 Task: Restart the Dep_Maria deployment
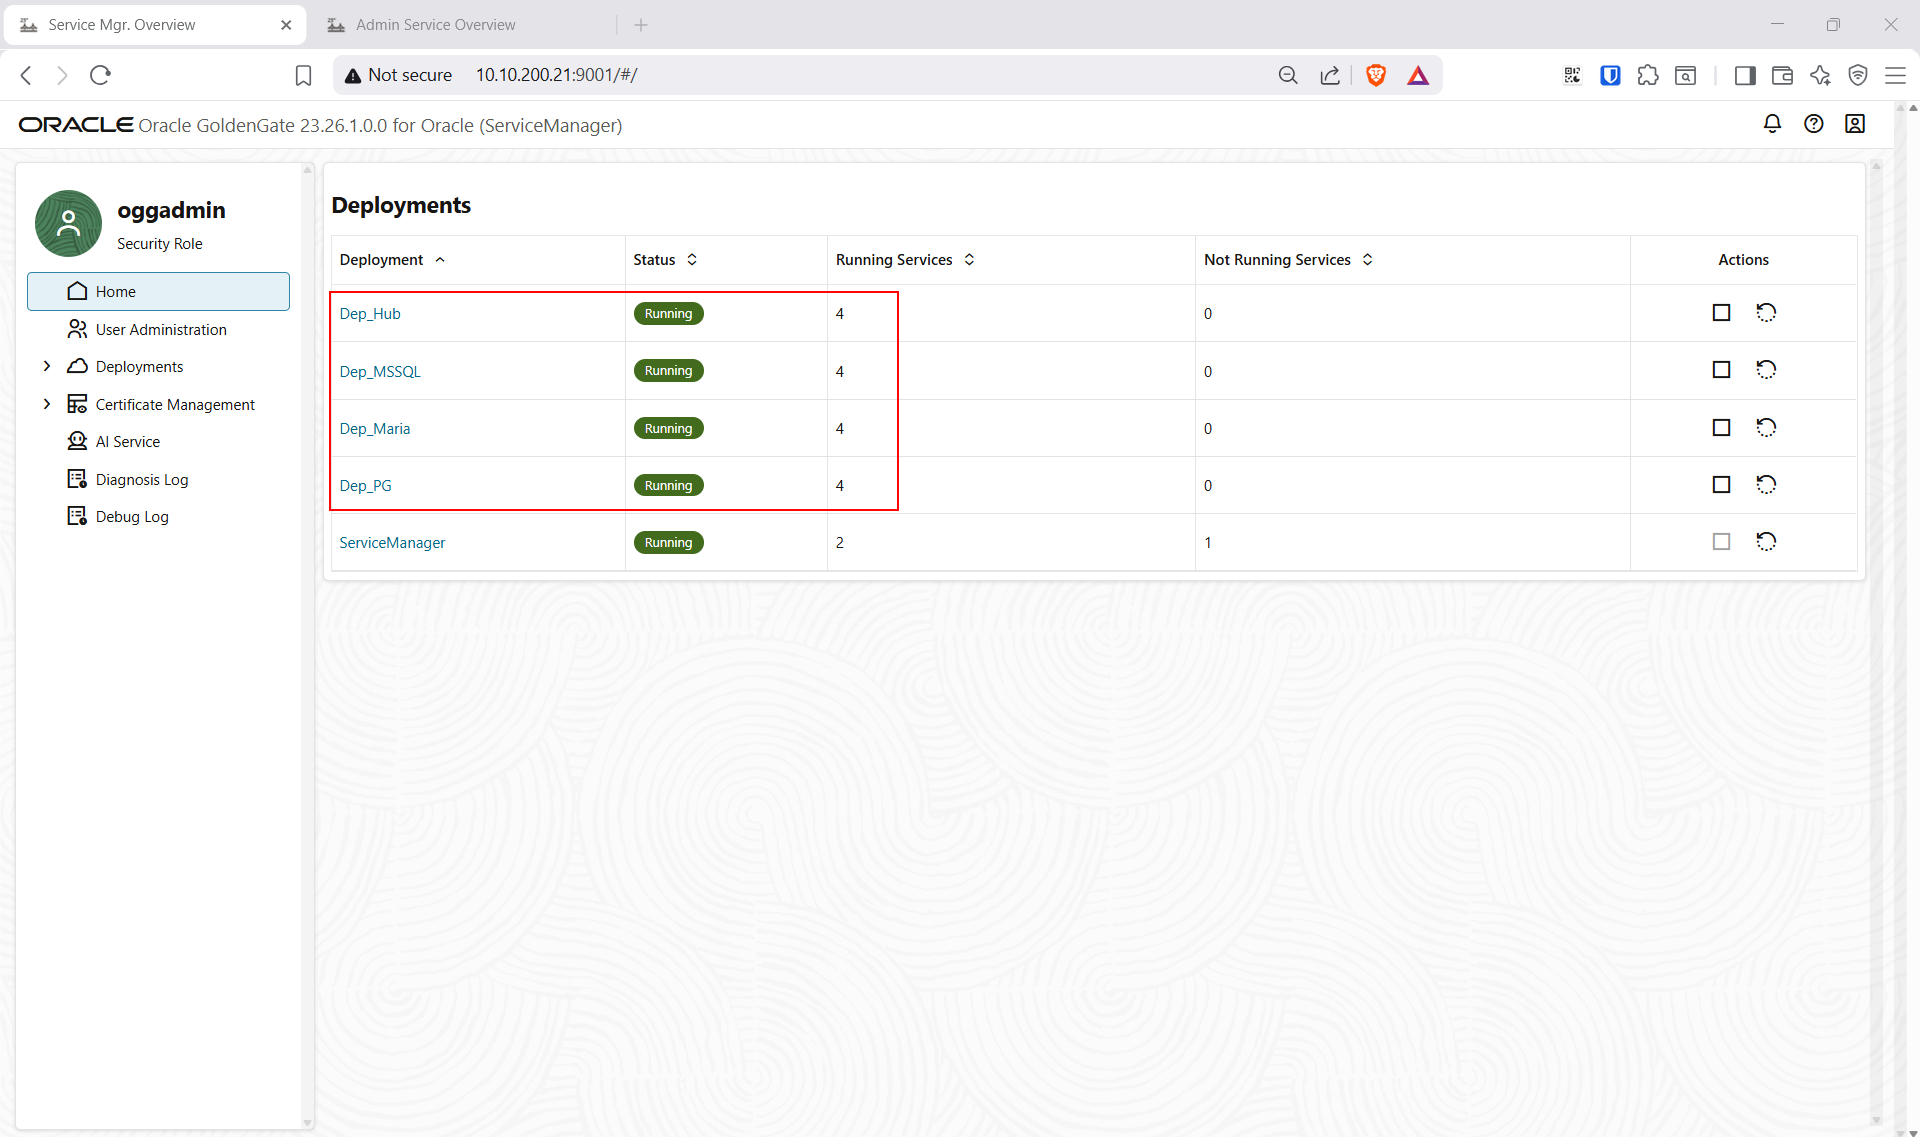[x=1766, y=428]
